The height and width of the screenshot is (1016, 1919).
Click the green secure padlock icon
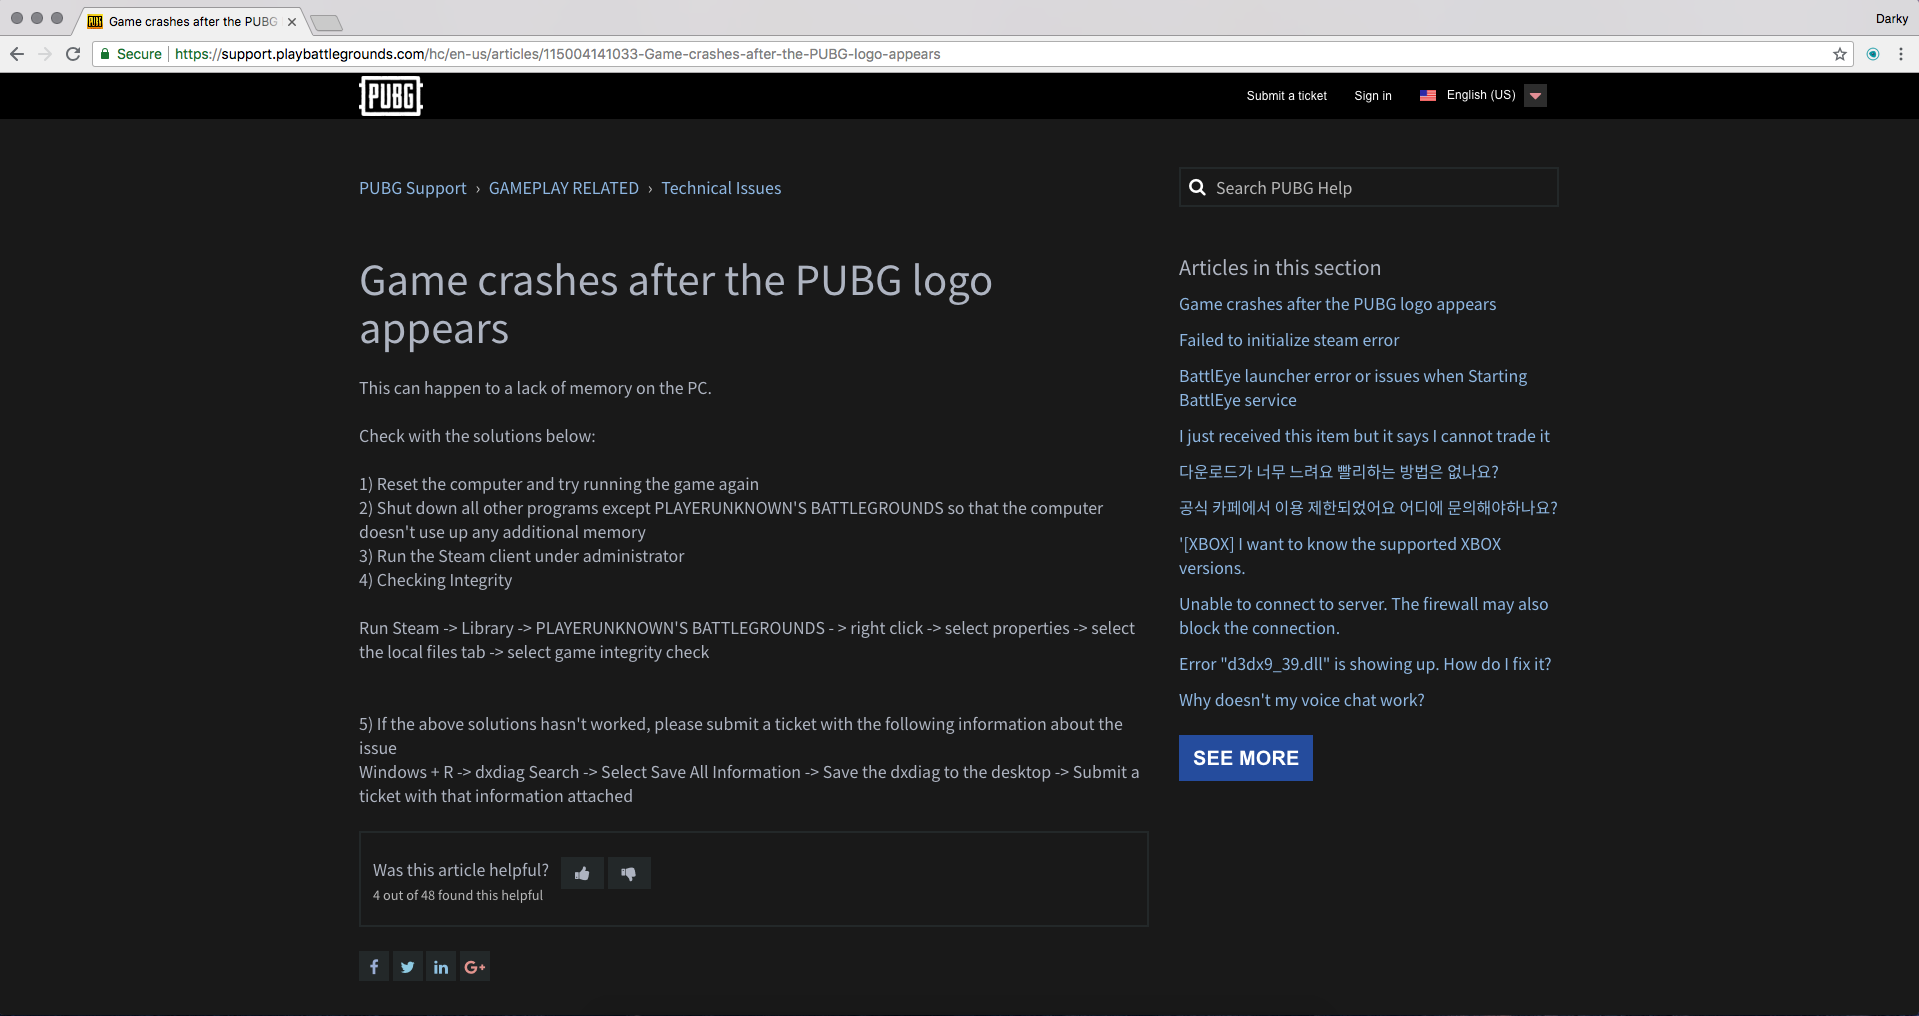click(x=105, y=54)
